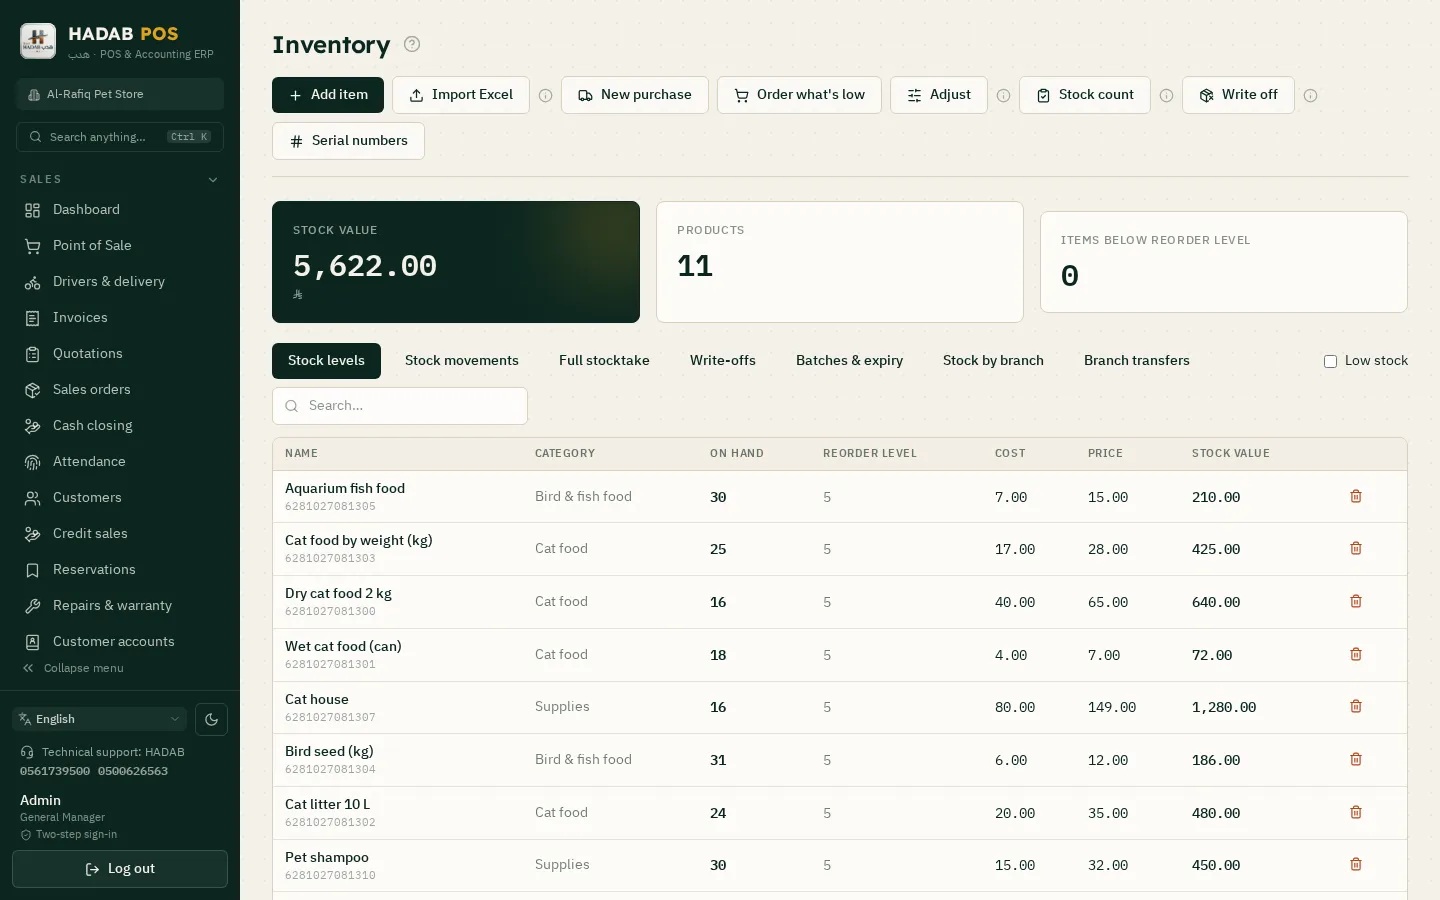Click the Serial numbers button
1440x900 pixels.
click(348, 141)
